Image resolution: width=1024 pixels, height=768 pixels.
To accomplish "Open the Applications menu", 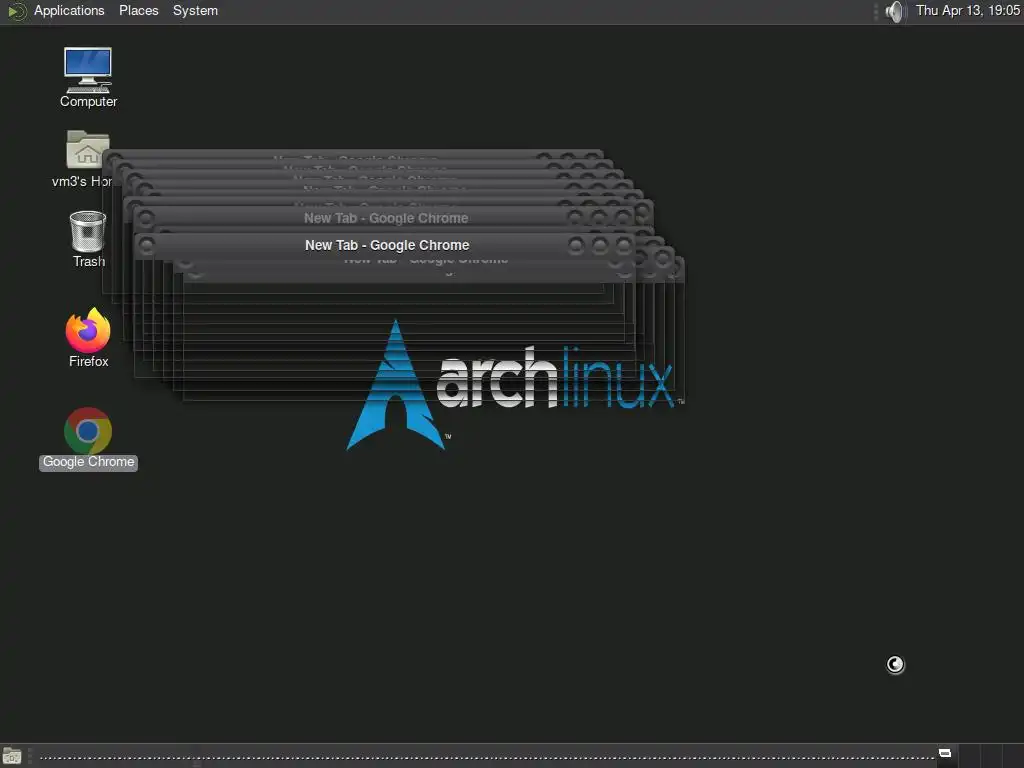I will (x=69, y=10).
